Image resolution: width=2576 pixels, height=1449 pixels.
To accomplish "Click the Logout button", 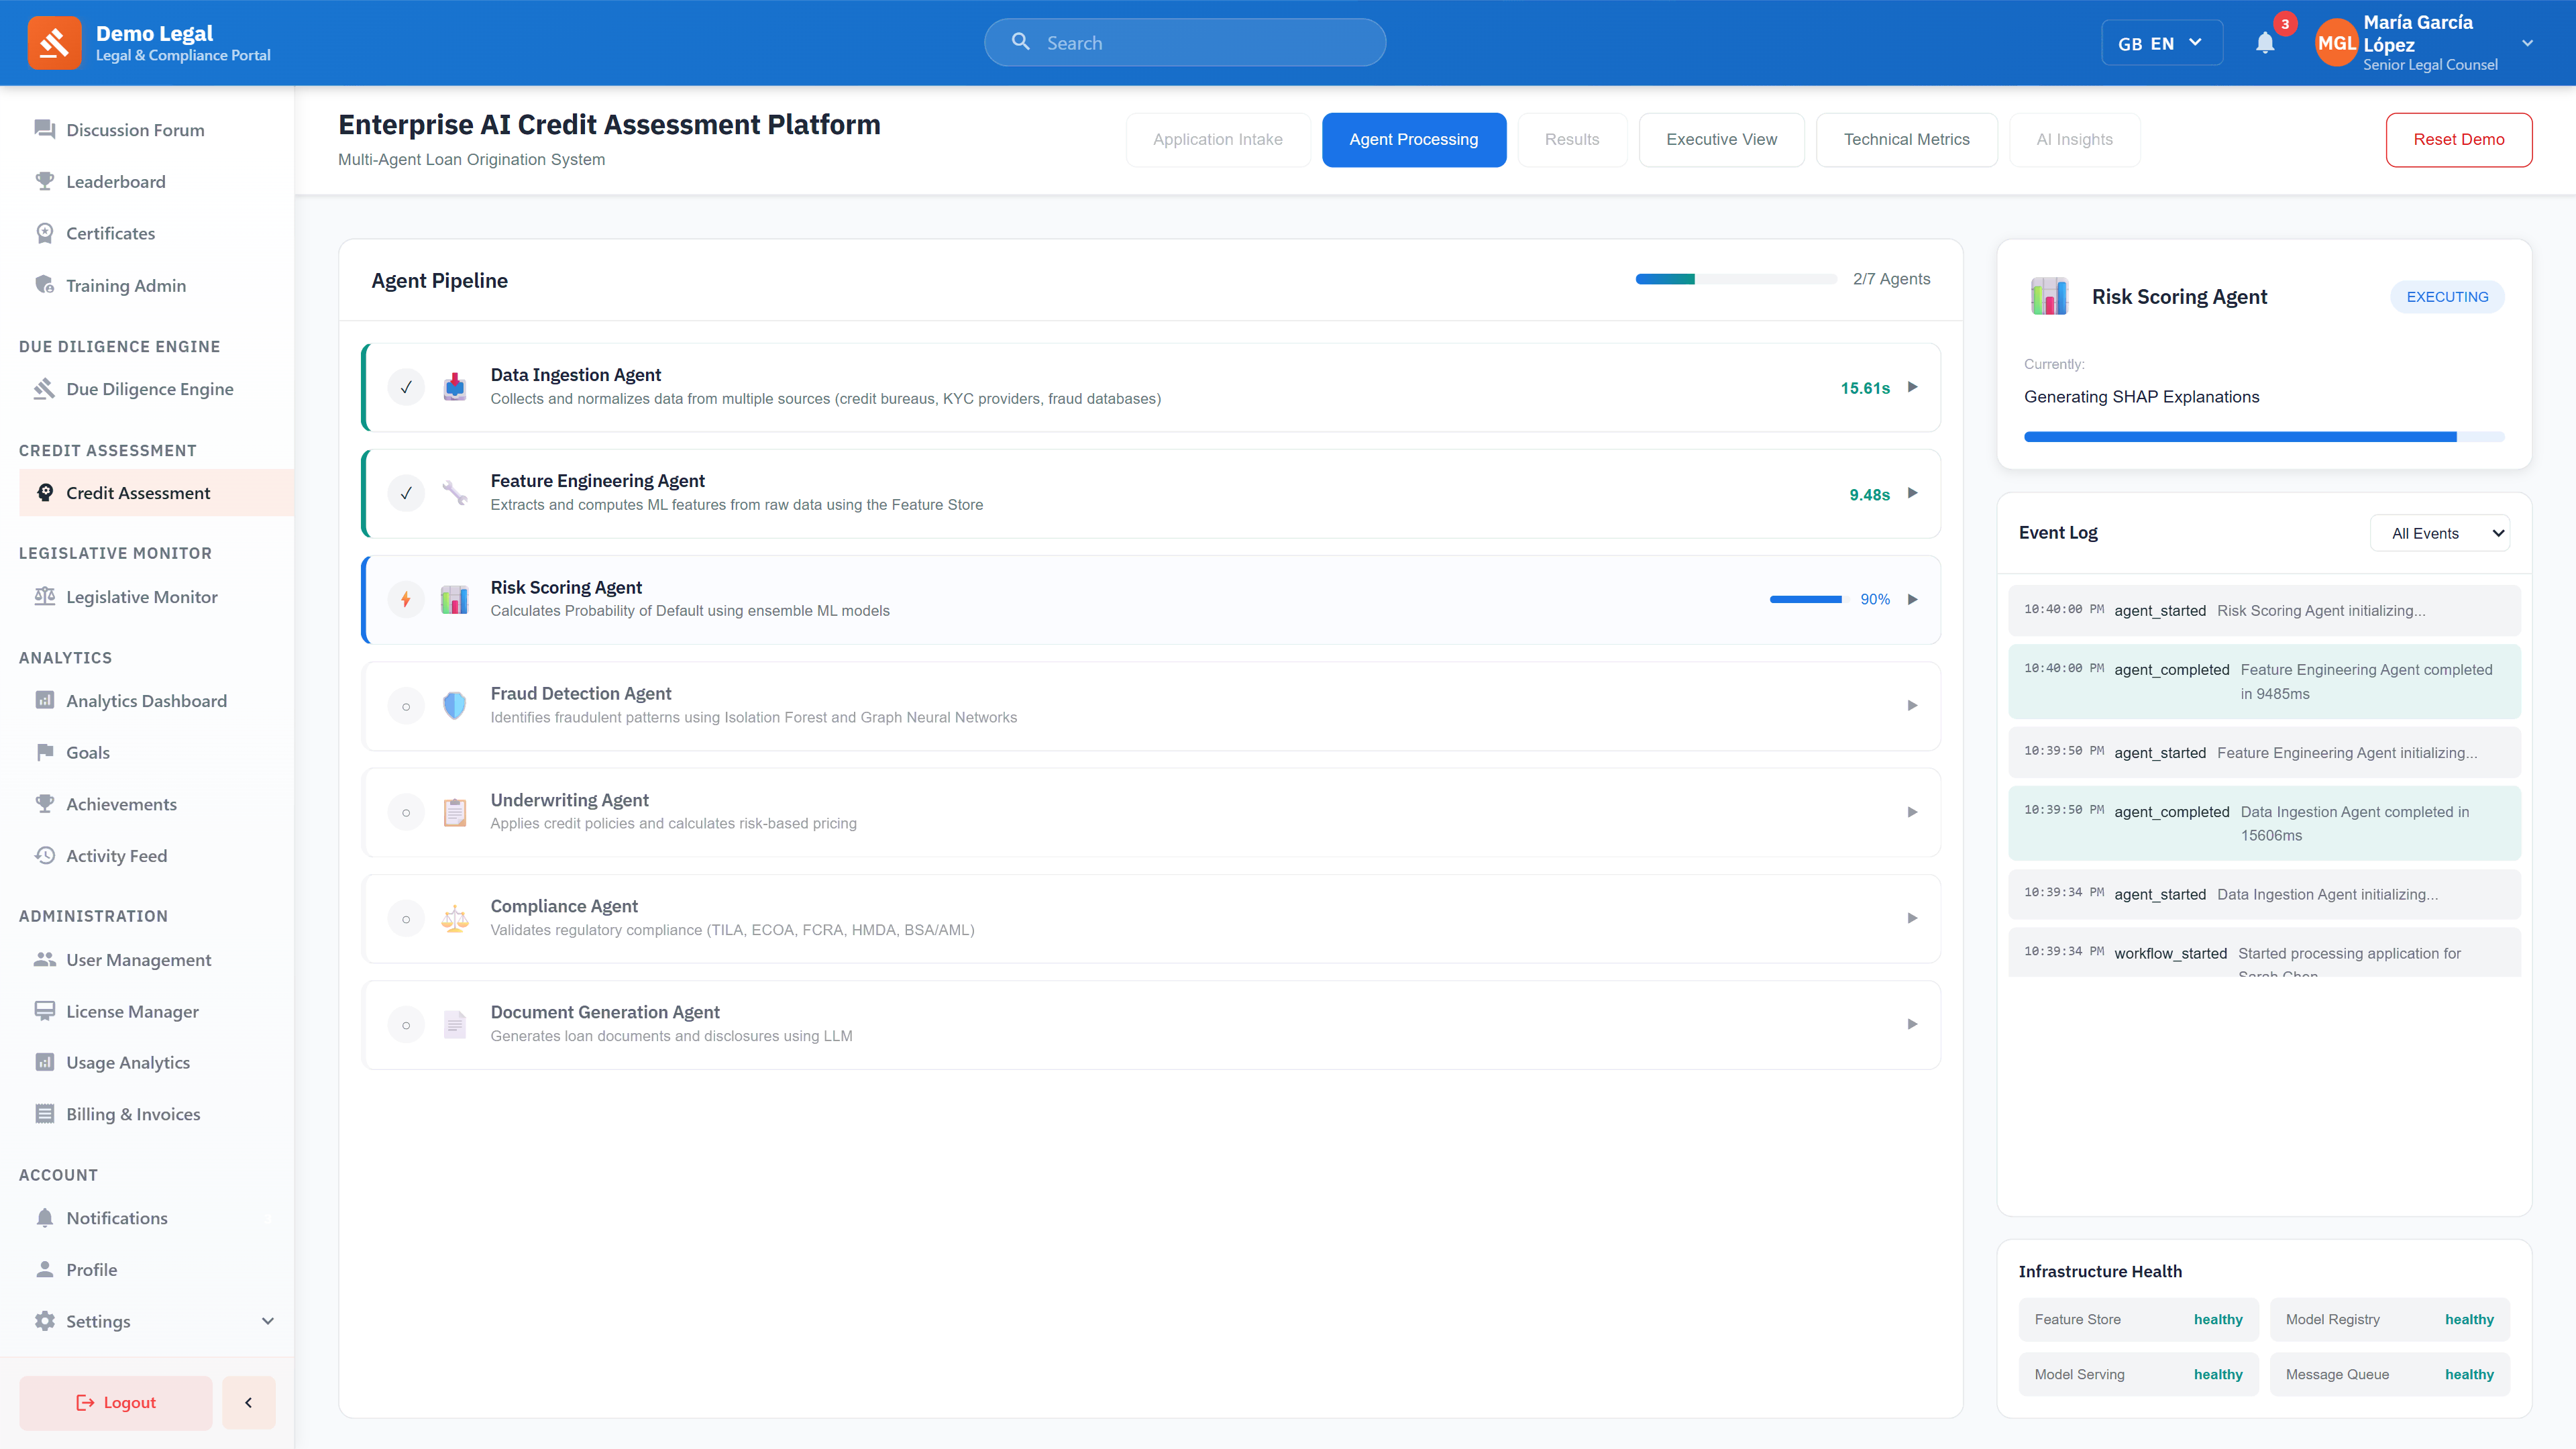I will (115, 1402).
